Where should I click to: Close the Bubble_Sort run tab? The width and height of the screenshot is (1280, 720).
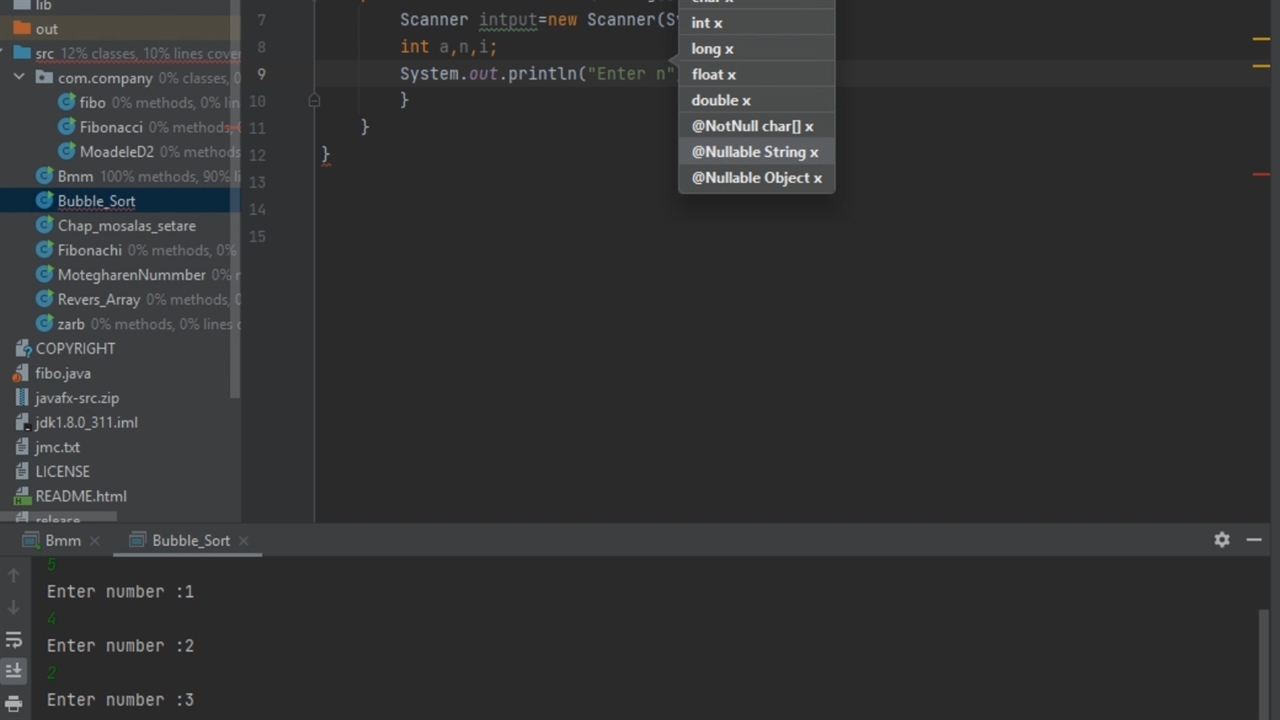tap(244, 541)
